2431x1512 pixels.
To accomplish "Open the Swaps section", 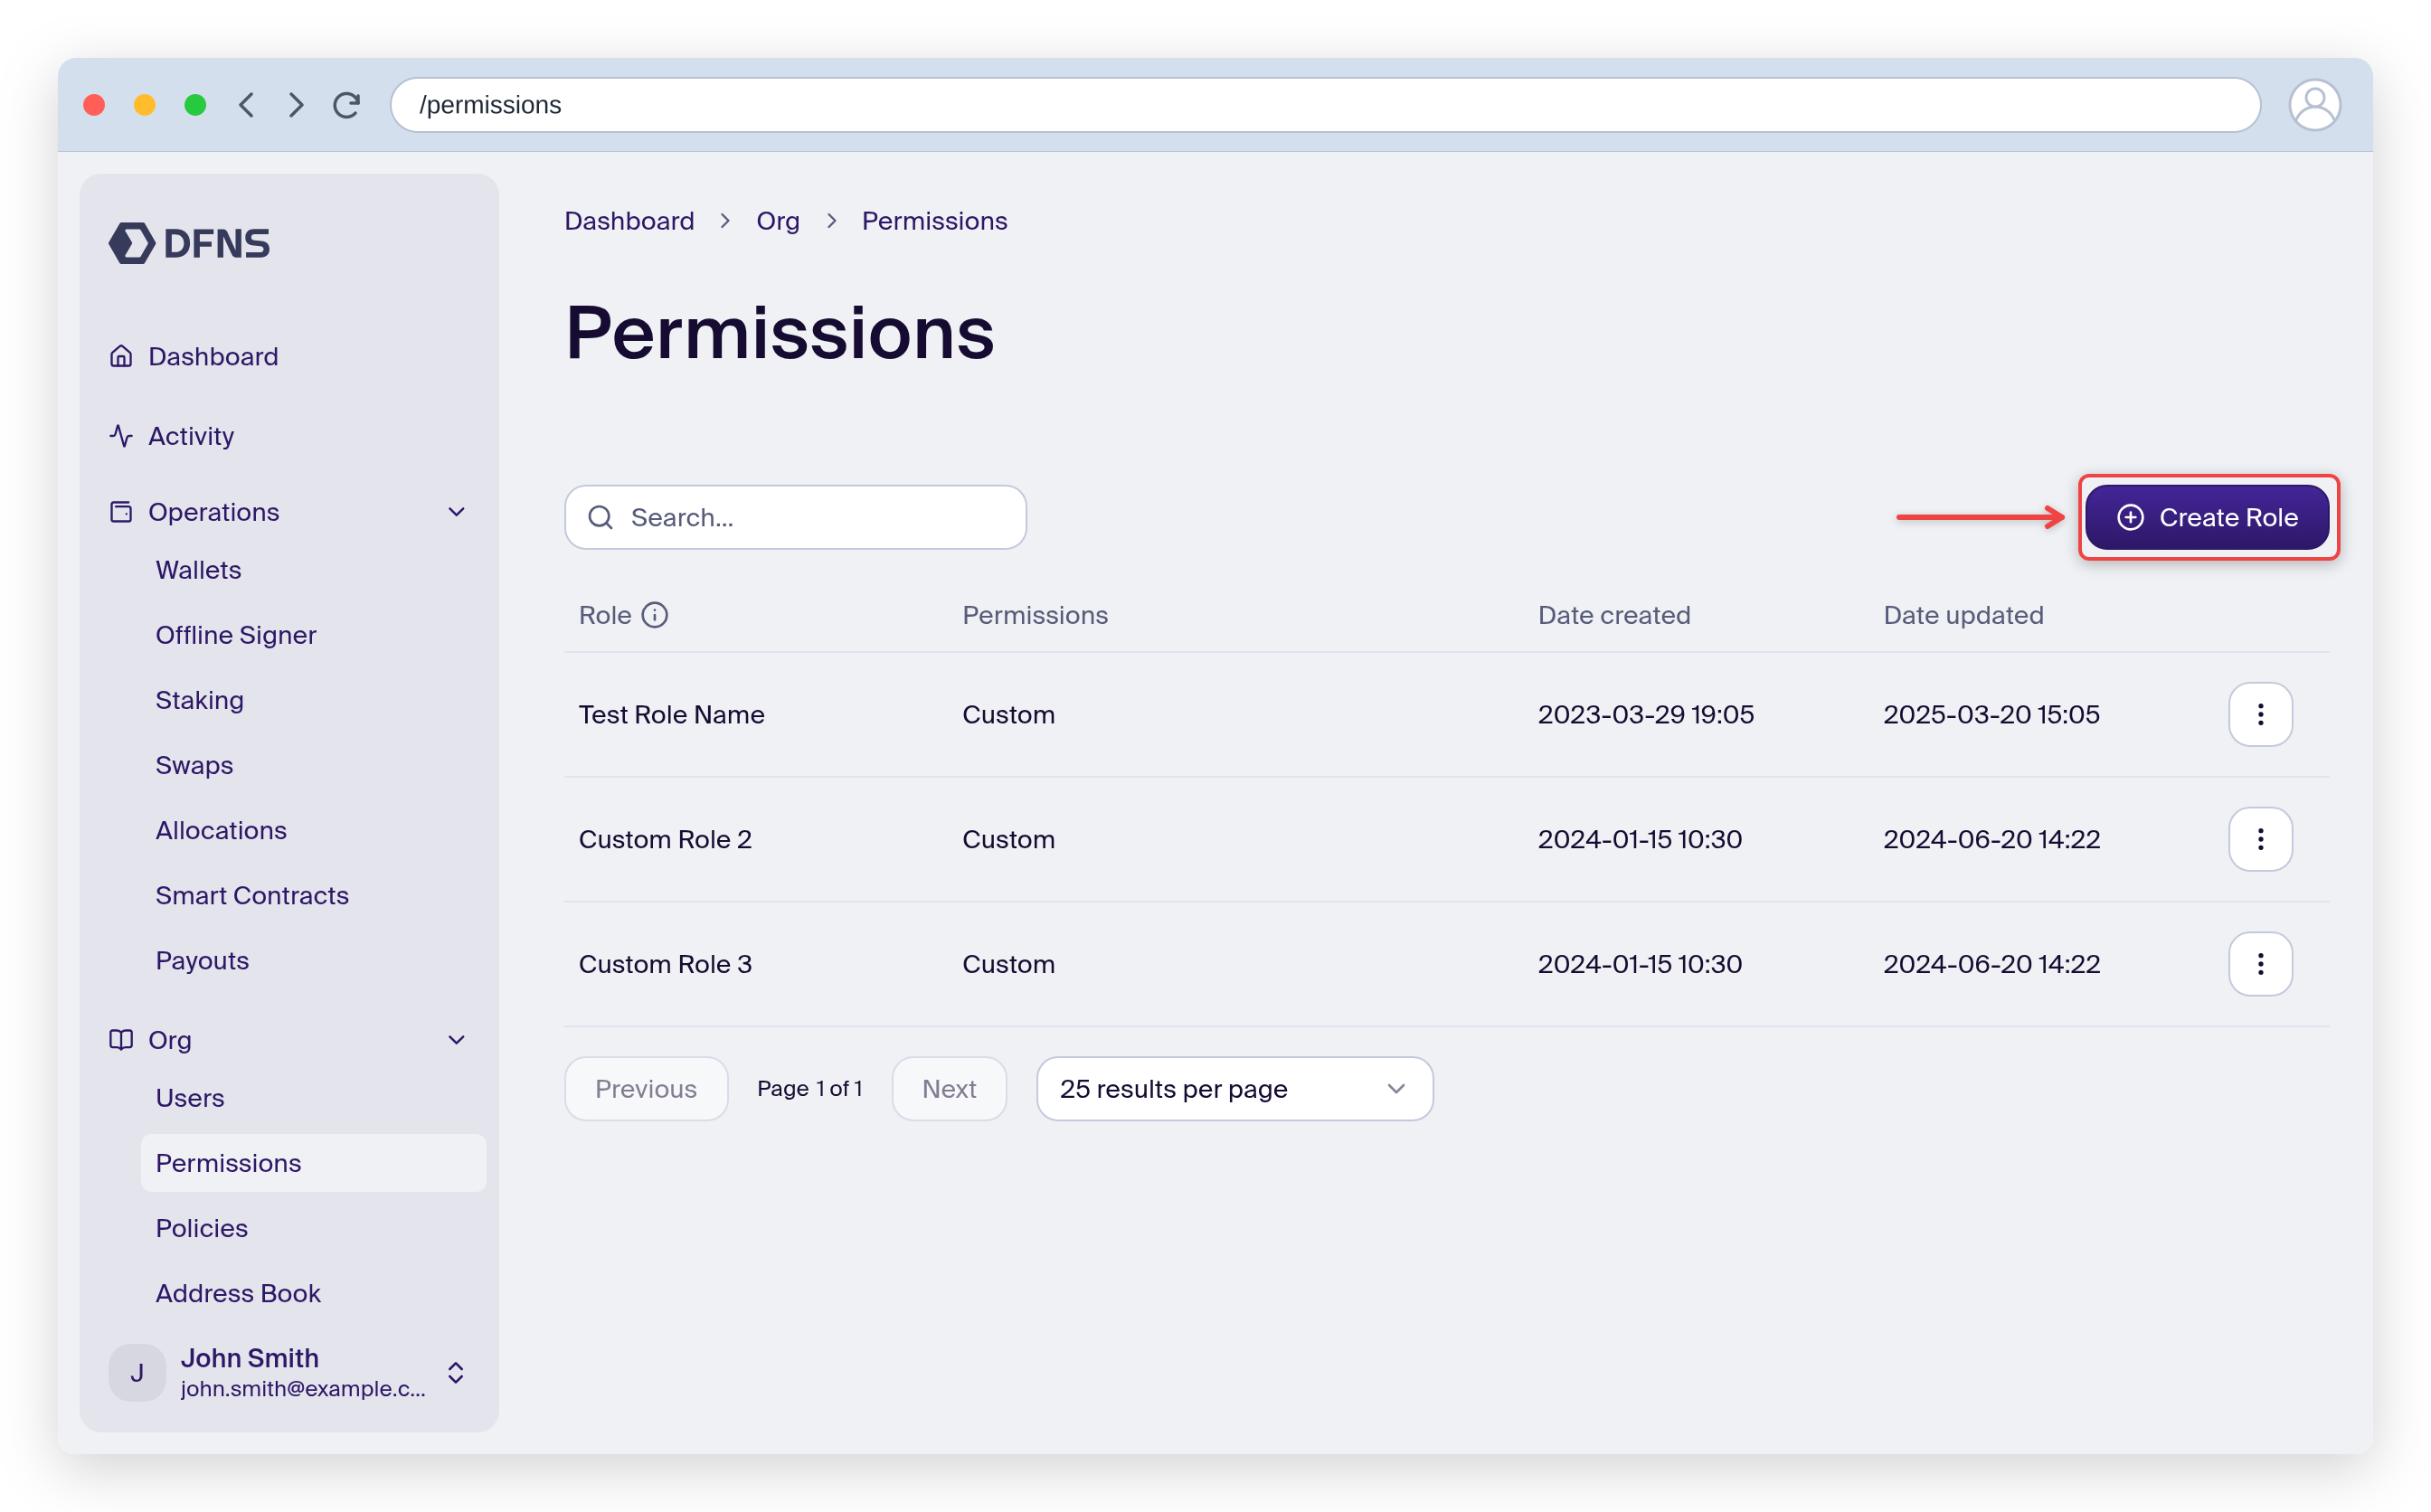I will (194, 765).
